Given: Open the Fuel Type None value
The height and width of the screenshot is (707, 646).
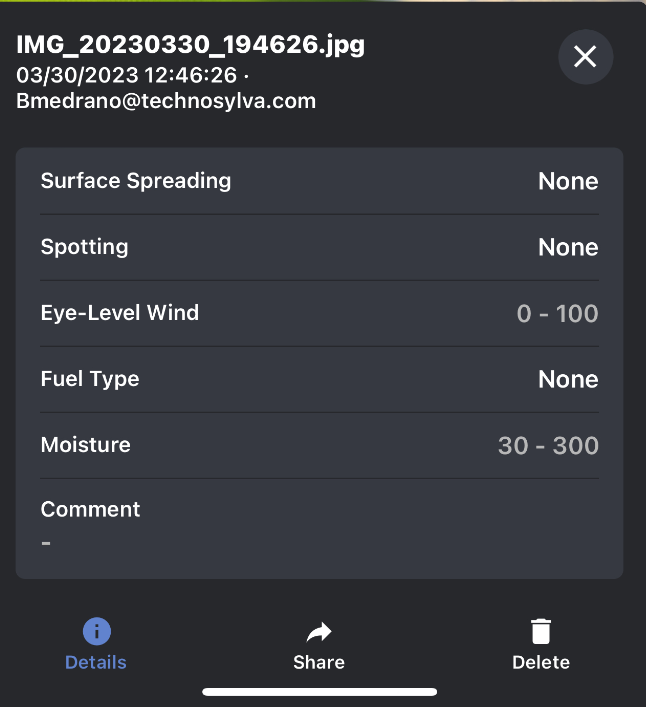Looking at the screenshot, I should coord(568,379).
